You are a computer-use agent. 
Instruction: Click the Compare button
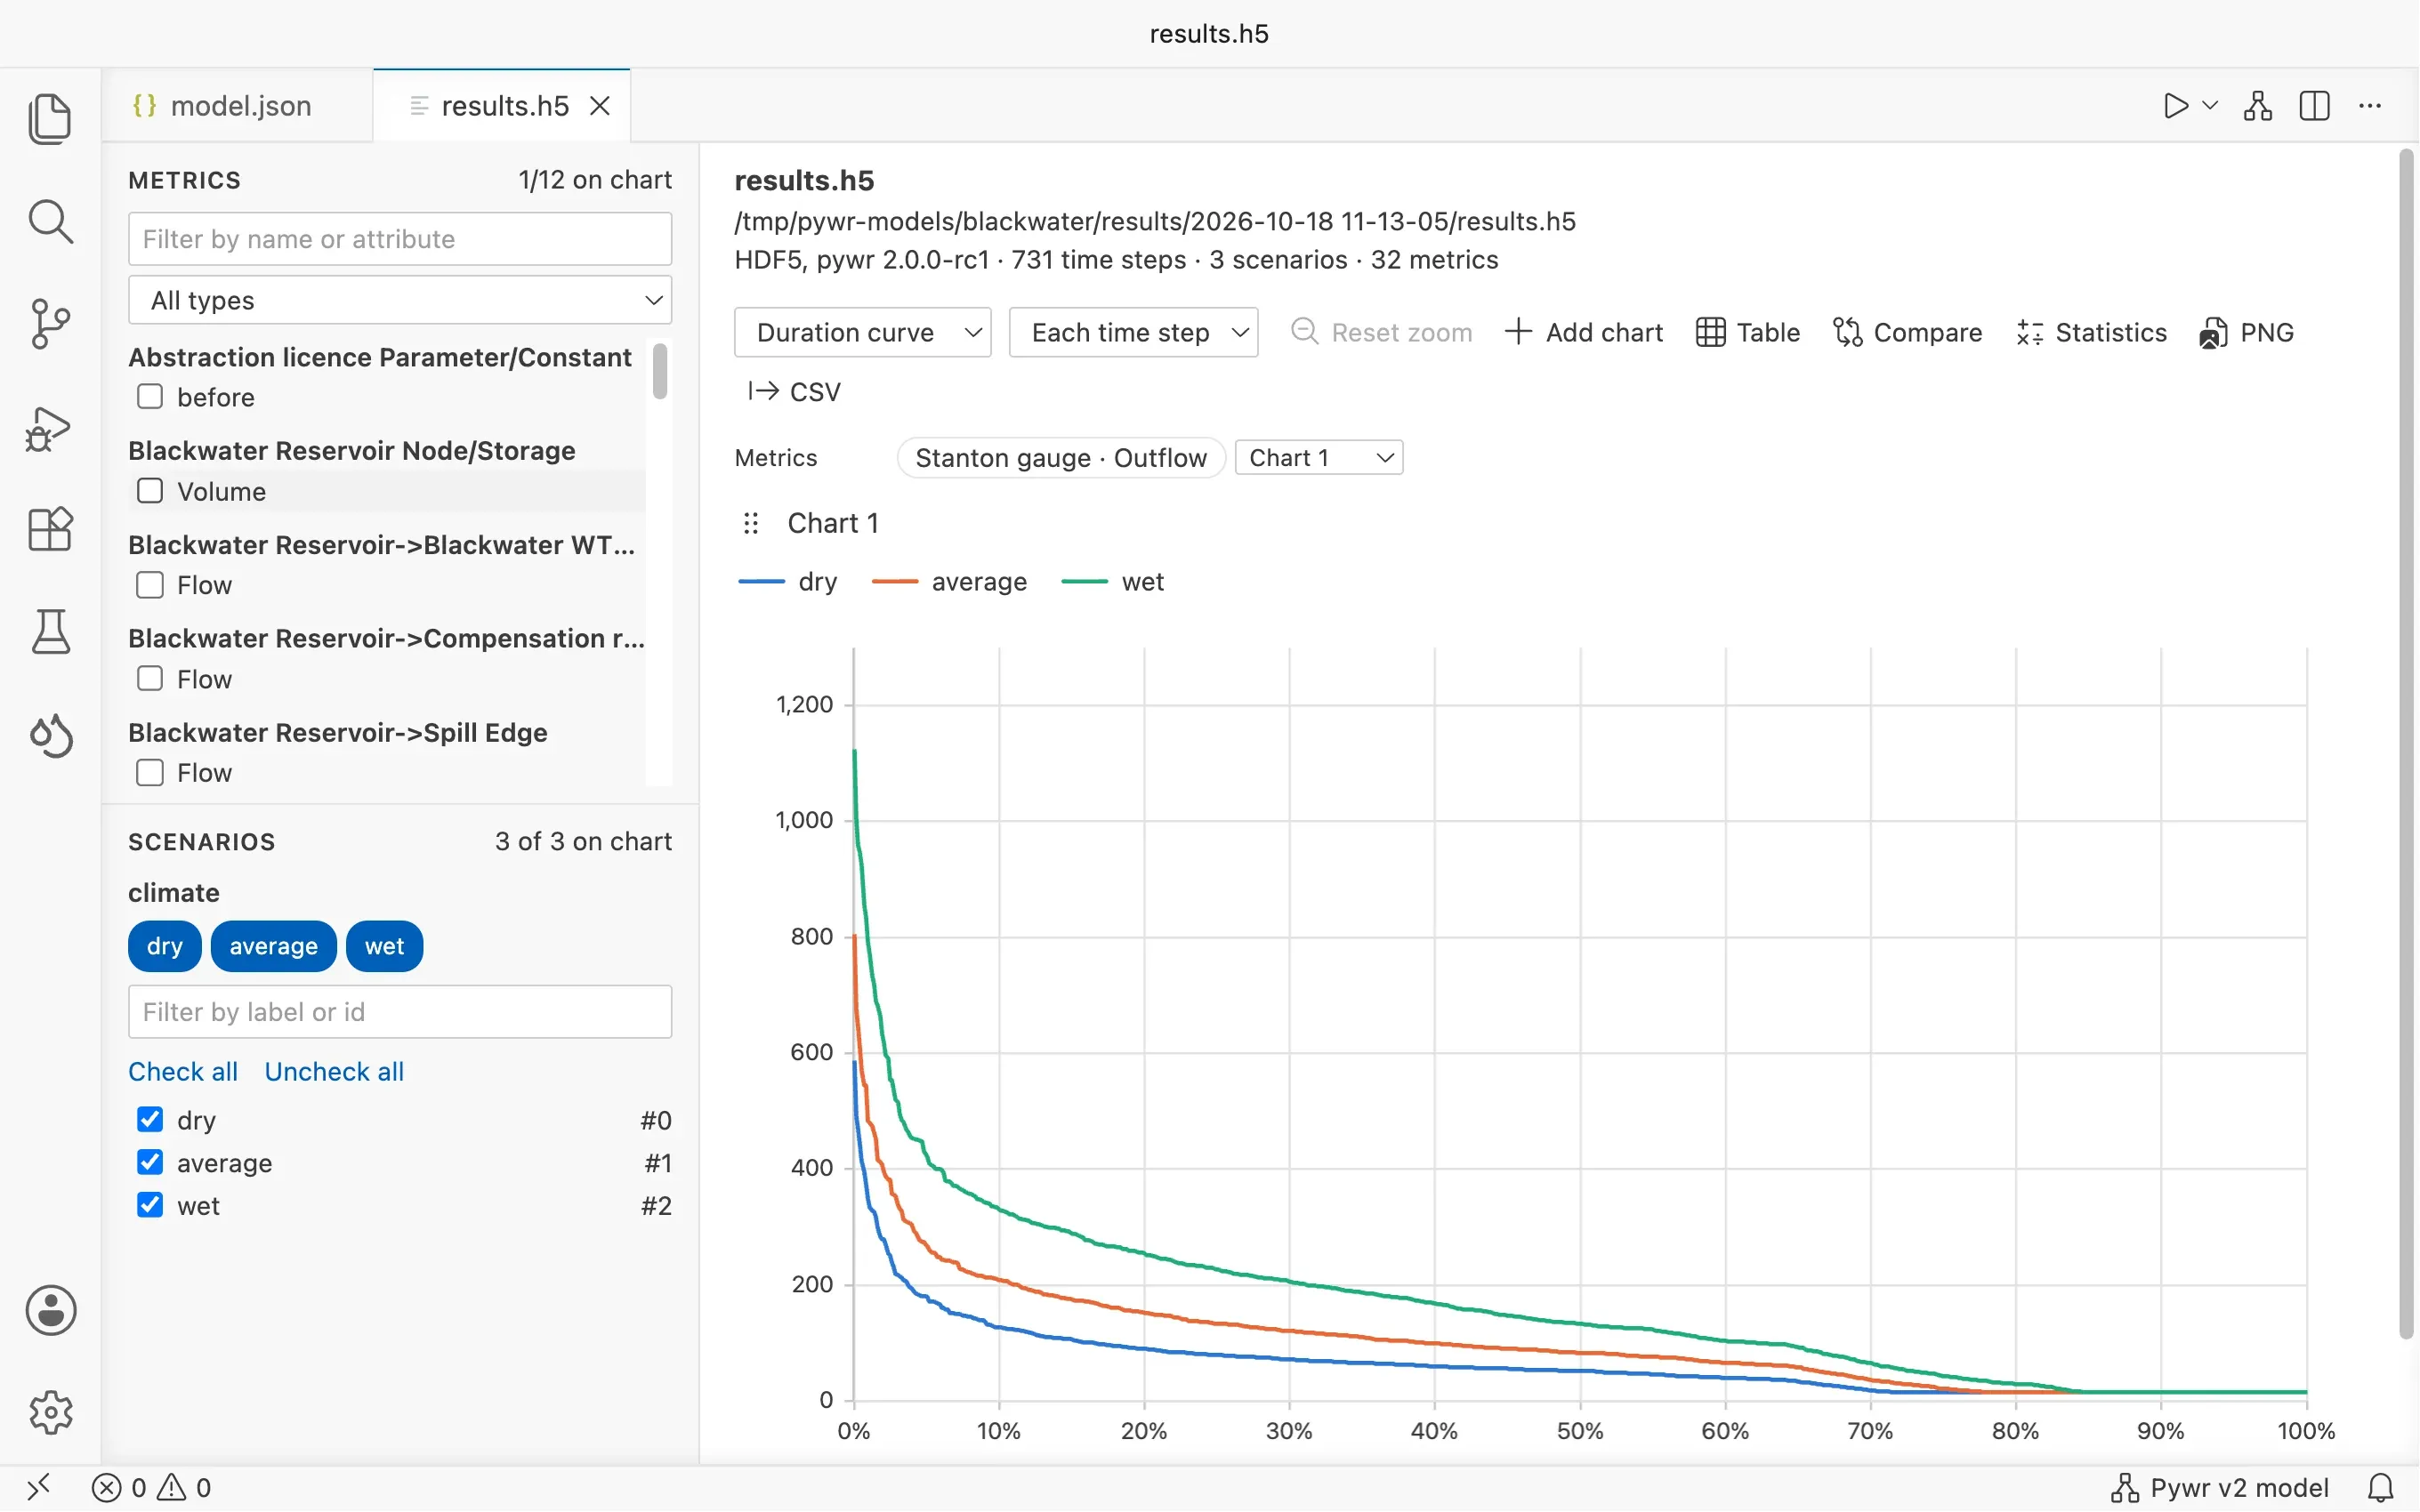point(1908,332)
